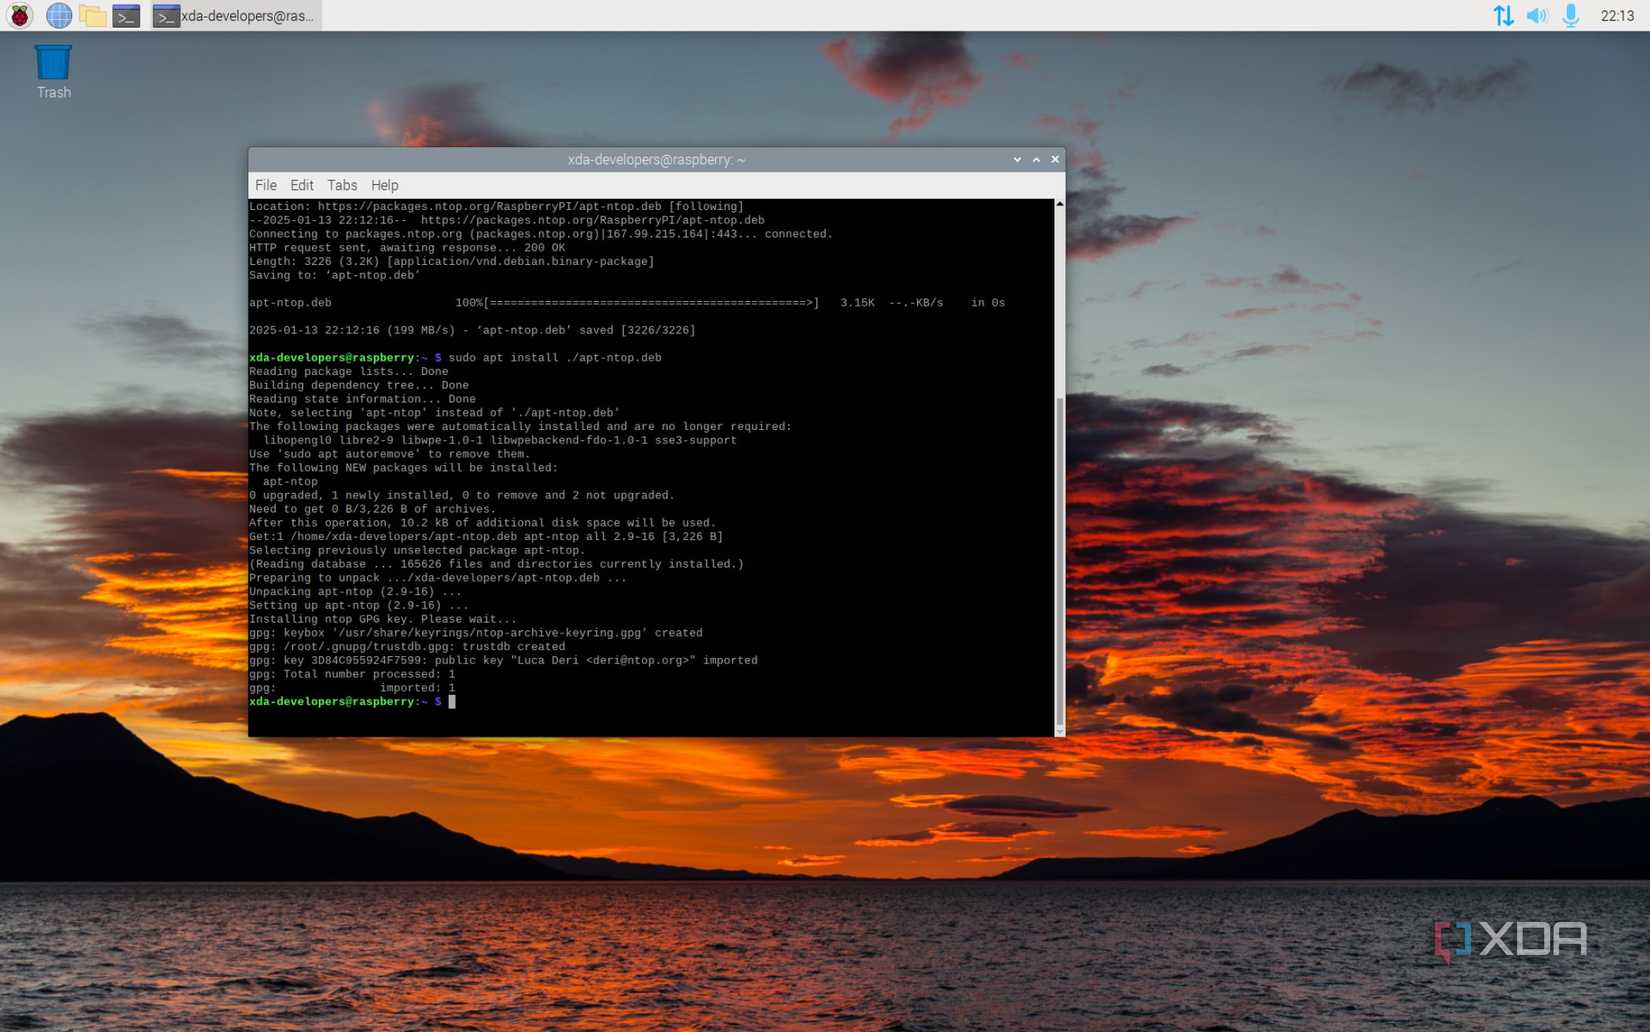
Task: Open the terminal window options chevron
Action: tap(1017, 159)
